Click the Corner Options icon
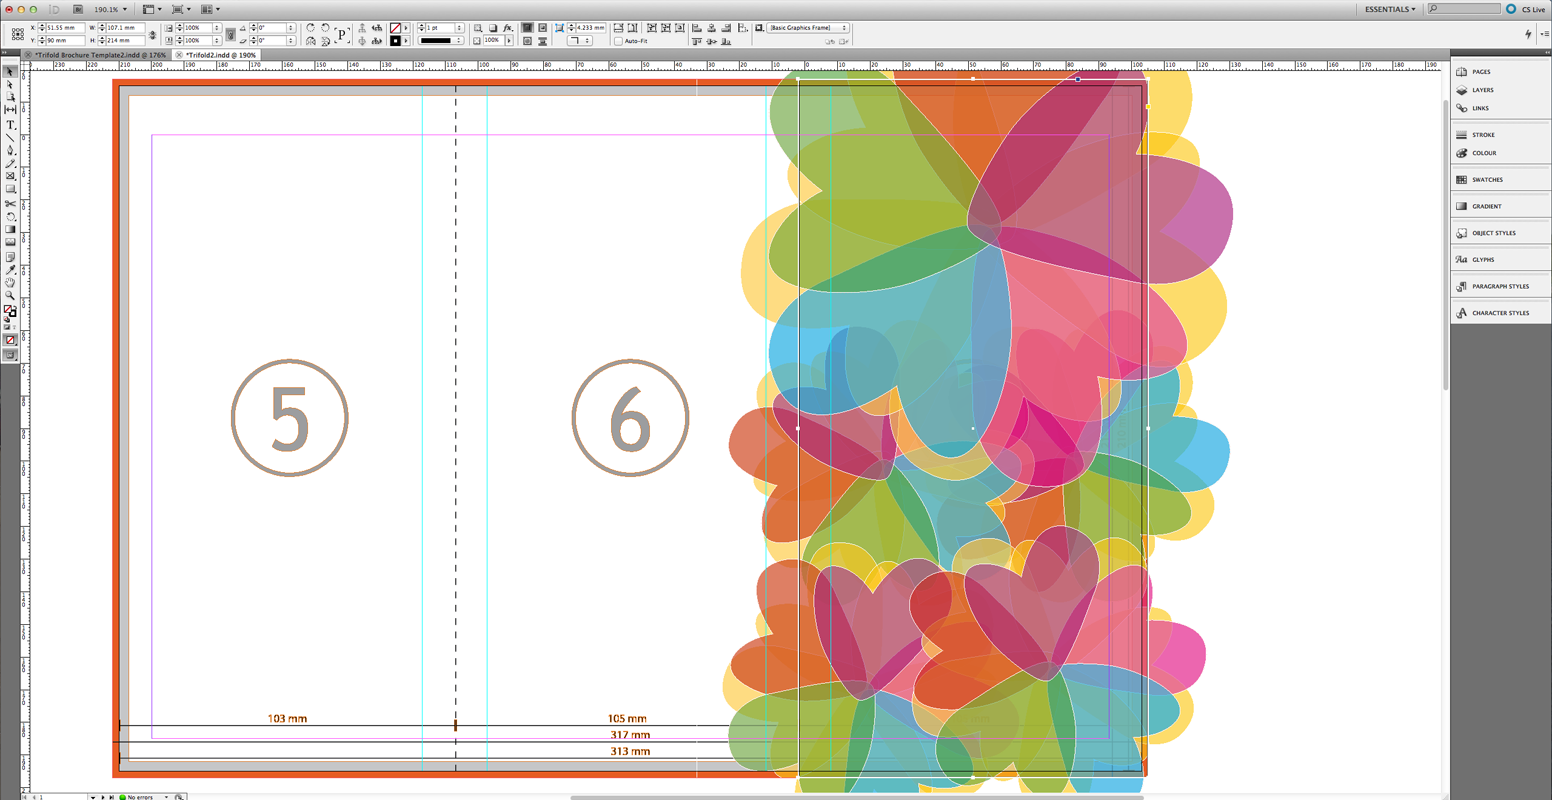This screenshot has height=800, width=1552. [559, 27]
